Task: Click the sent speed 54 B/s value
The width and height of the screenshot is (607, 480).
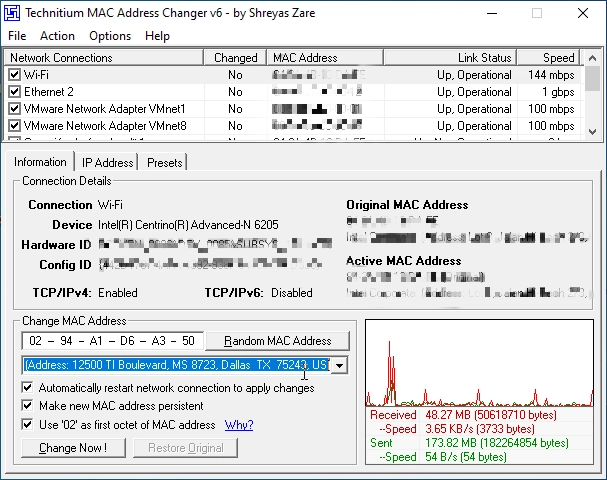Action: coord(466,457)
